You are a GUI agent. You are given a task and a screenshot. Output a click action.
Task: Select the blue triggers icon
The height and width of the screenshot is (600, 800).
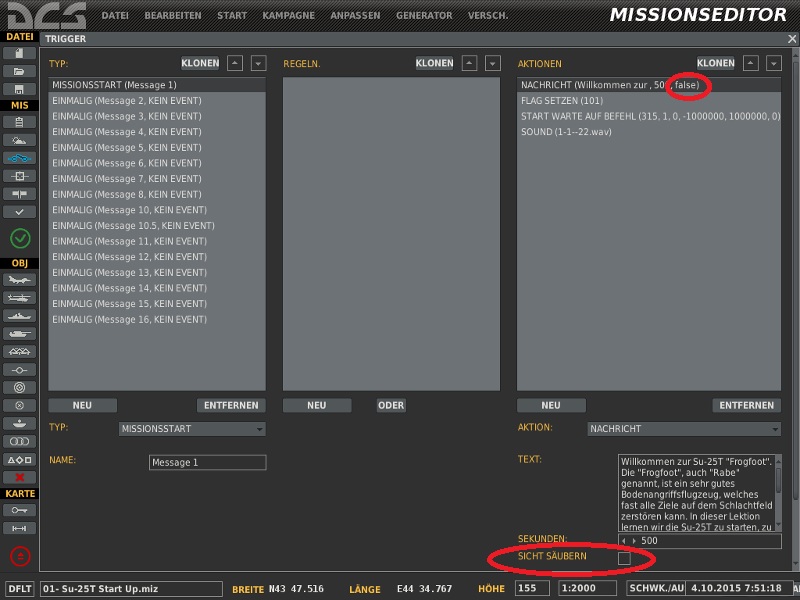pyautogui.click(x=19, y=158)
